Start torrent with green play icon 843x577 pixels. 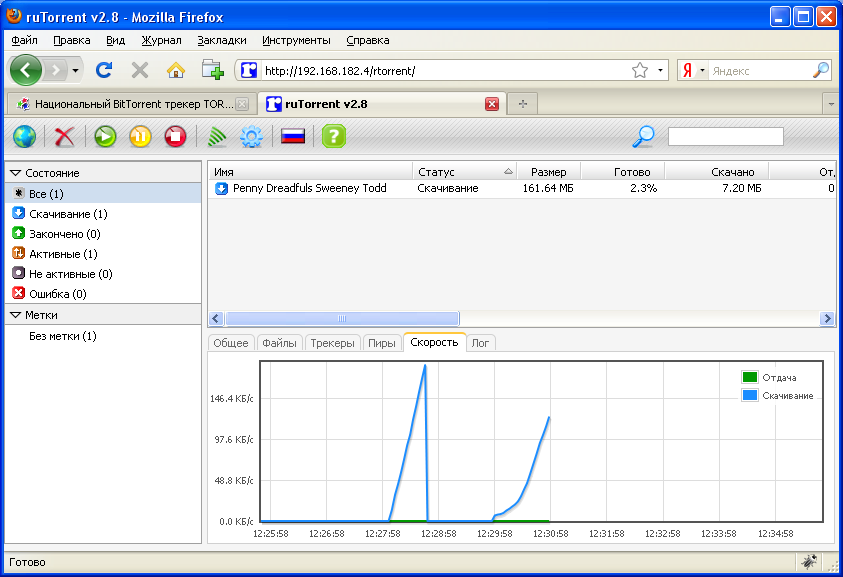(105, 137)
